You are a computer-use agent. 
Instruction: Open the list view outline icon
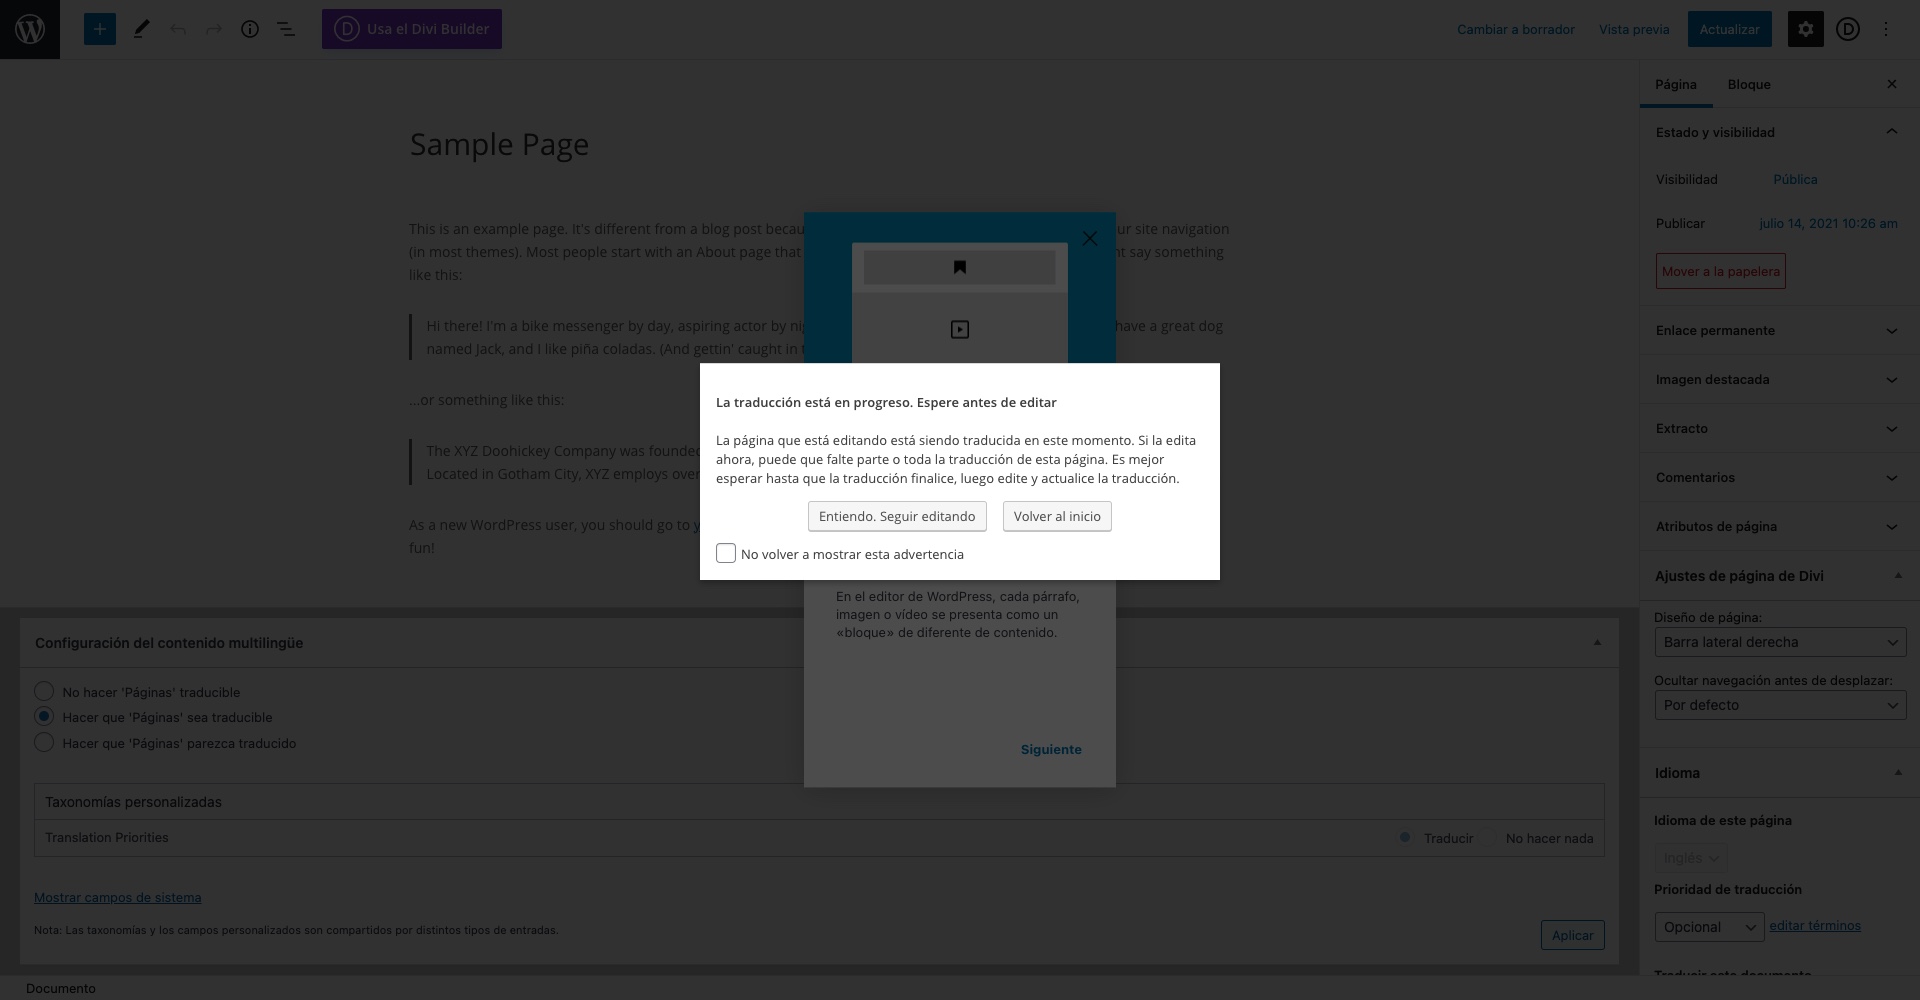[x=286, y=29]
